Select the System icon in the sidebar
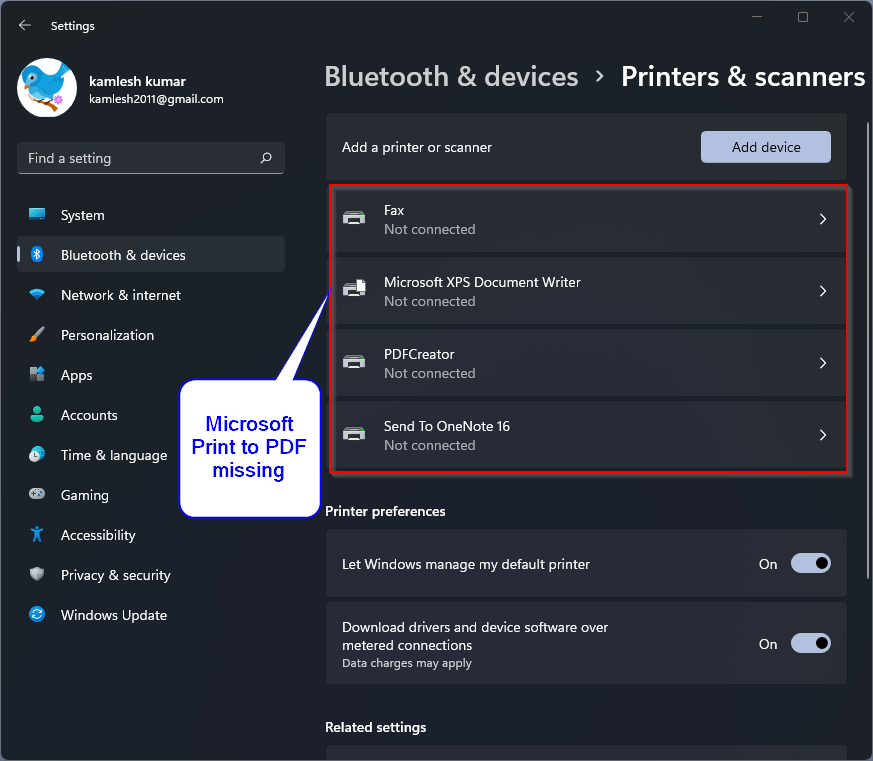Image resolution: width=873 pixels, height=761 pixels. (x=37, y=215)
